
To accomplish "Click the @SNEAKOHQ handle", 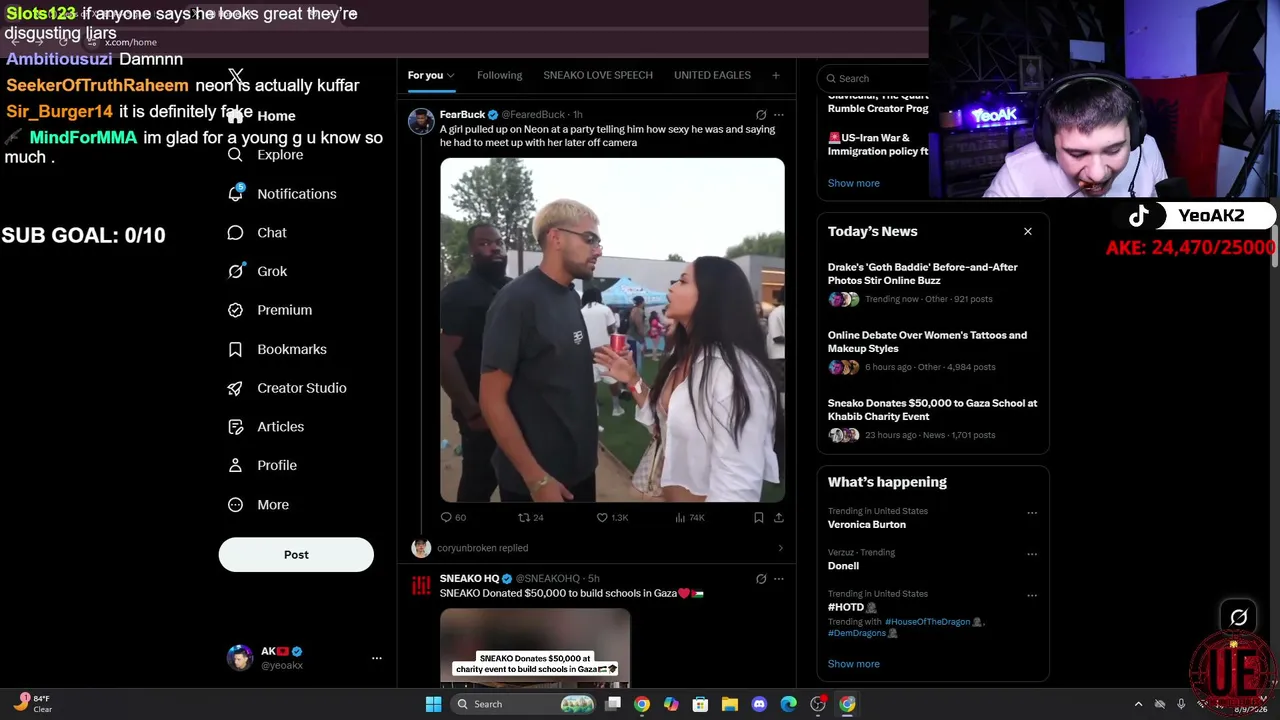I will (x=548, y=579).
